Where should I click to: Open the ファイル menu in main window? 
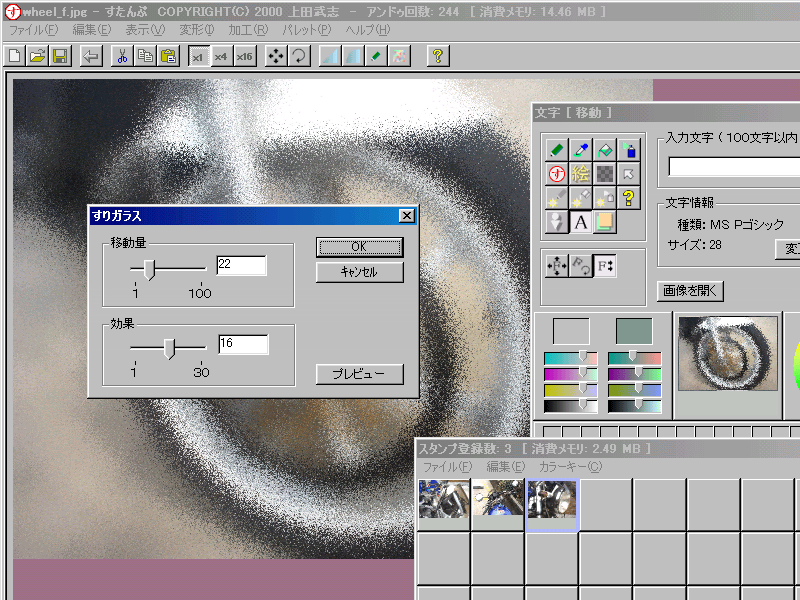[34, 30]
